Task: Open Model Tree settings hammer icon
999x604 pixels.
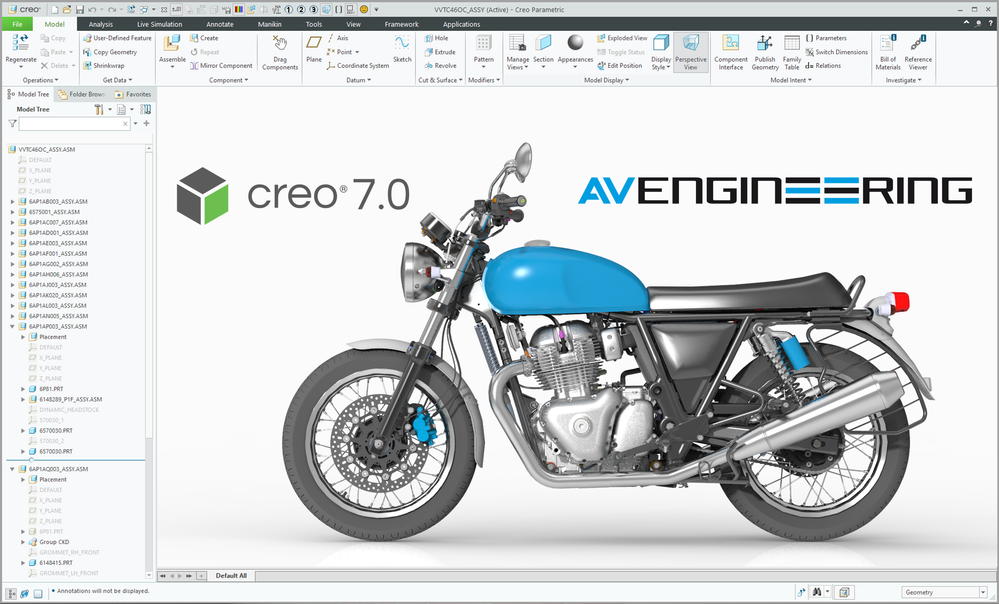Action: 99,110
